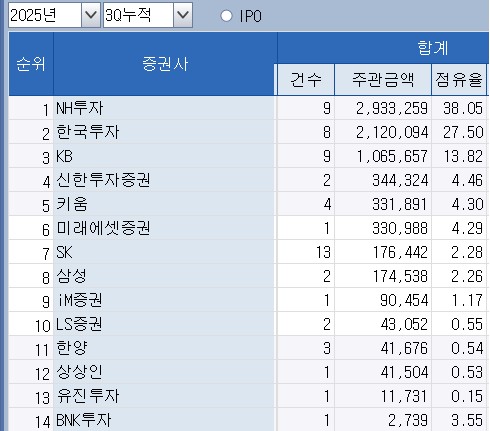490x431 pixels.
Task: Click the 한양 deal count 3 cell
Action: click(306, 348)
